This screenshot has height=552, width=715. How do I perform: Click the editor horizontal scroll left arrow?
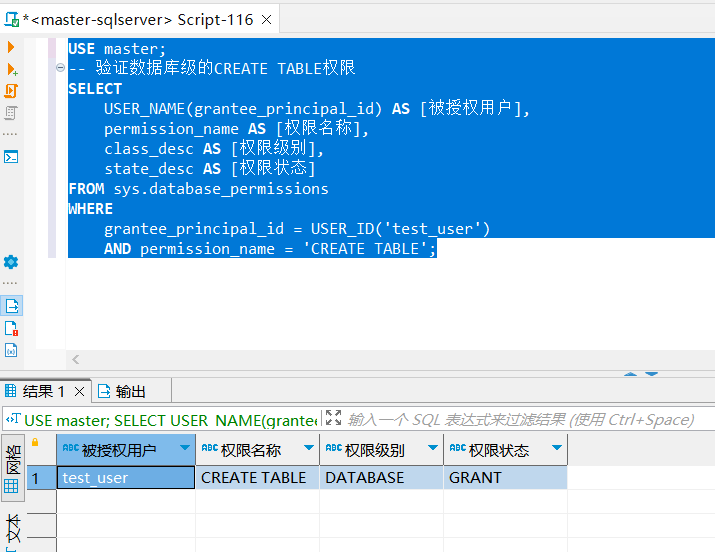click(x=76, y=360)
